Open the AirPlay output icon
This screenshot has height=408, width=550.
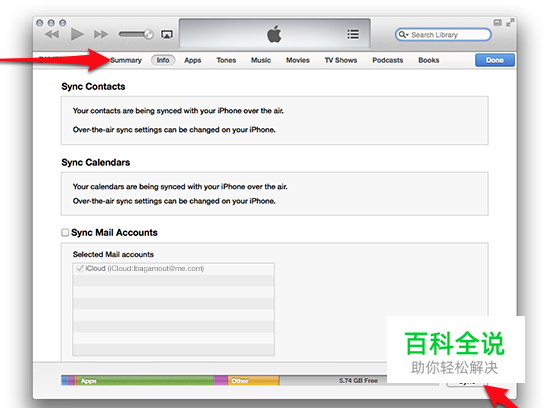[167, 34]
